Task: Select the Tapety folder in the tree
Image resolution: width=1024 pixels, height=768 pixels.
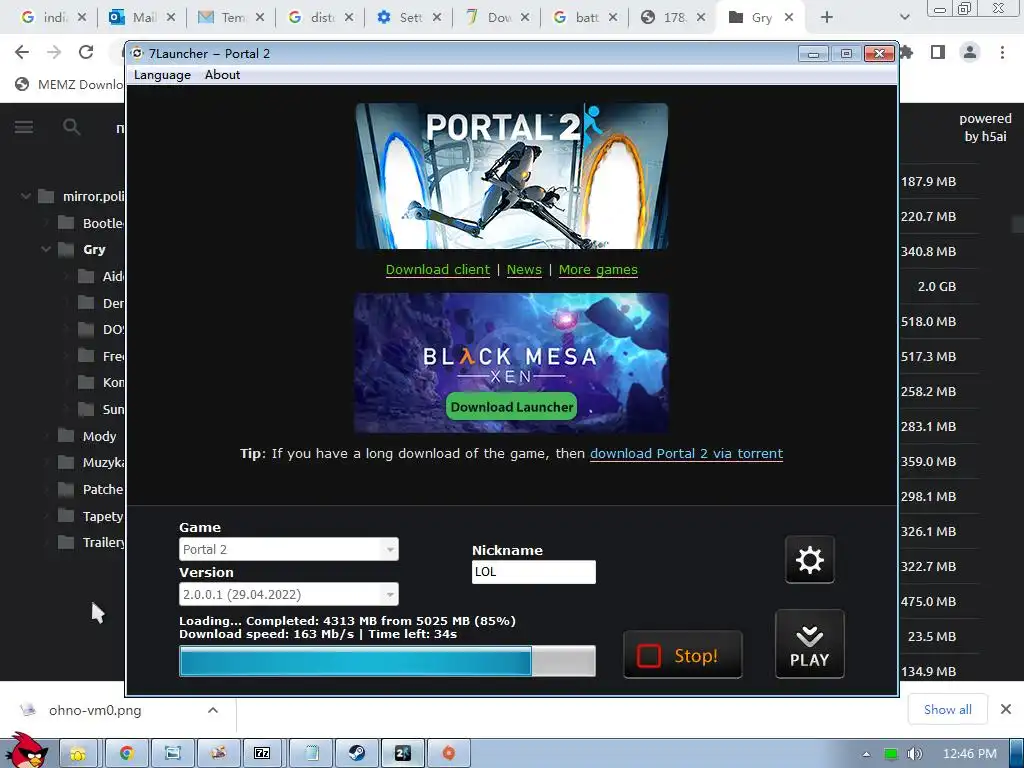Action: [91, 516]
